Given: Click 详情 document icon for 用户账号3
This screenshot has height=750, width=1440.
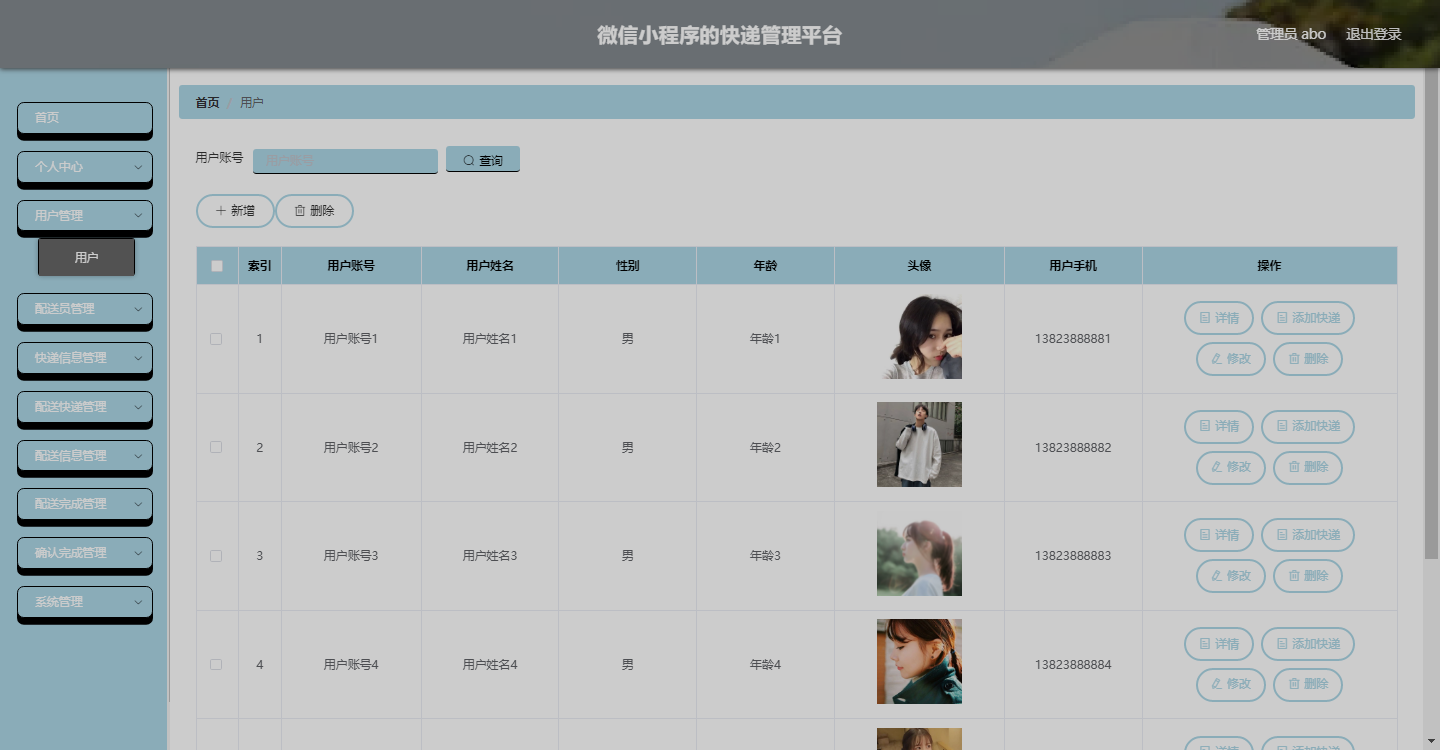Looking at the screenshot, I should click(x=1205, y=535).
